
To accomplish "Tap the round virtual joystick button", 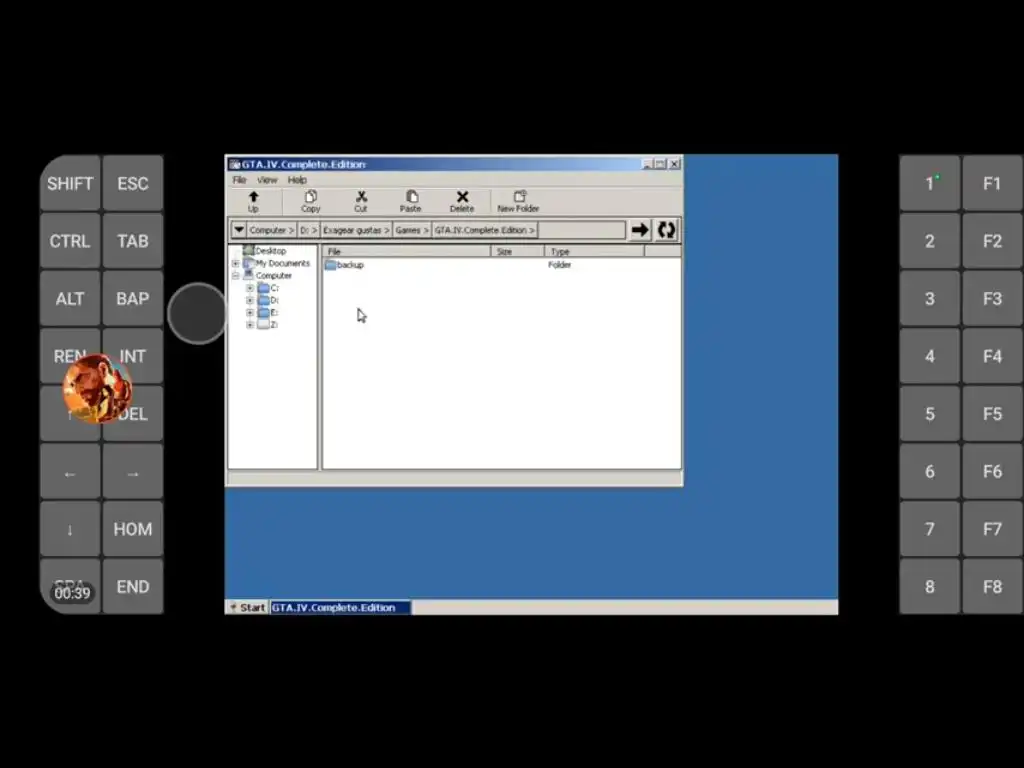I will (x=197, y=313).
